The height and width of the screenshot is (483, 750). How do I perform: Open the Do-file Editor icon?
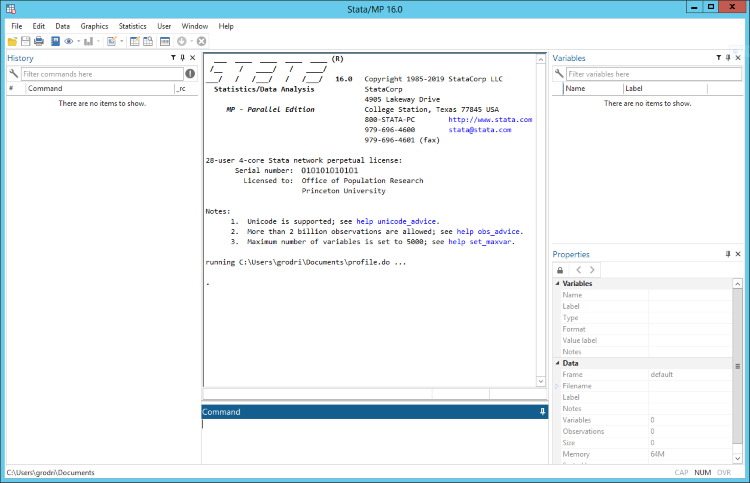pyautogui.click(x=111, y=42)
